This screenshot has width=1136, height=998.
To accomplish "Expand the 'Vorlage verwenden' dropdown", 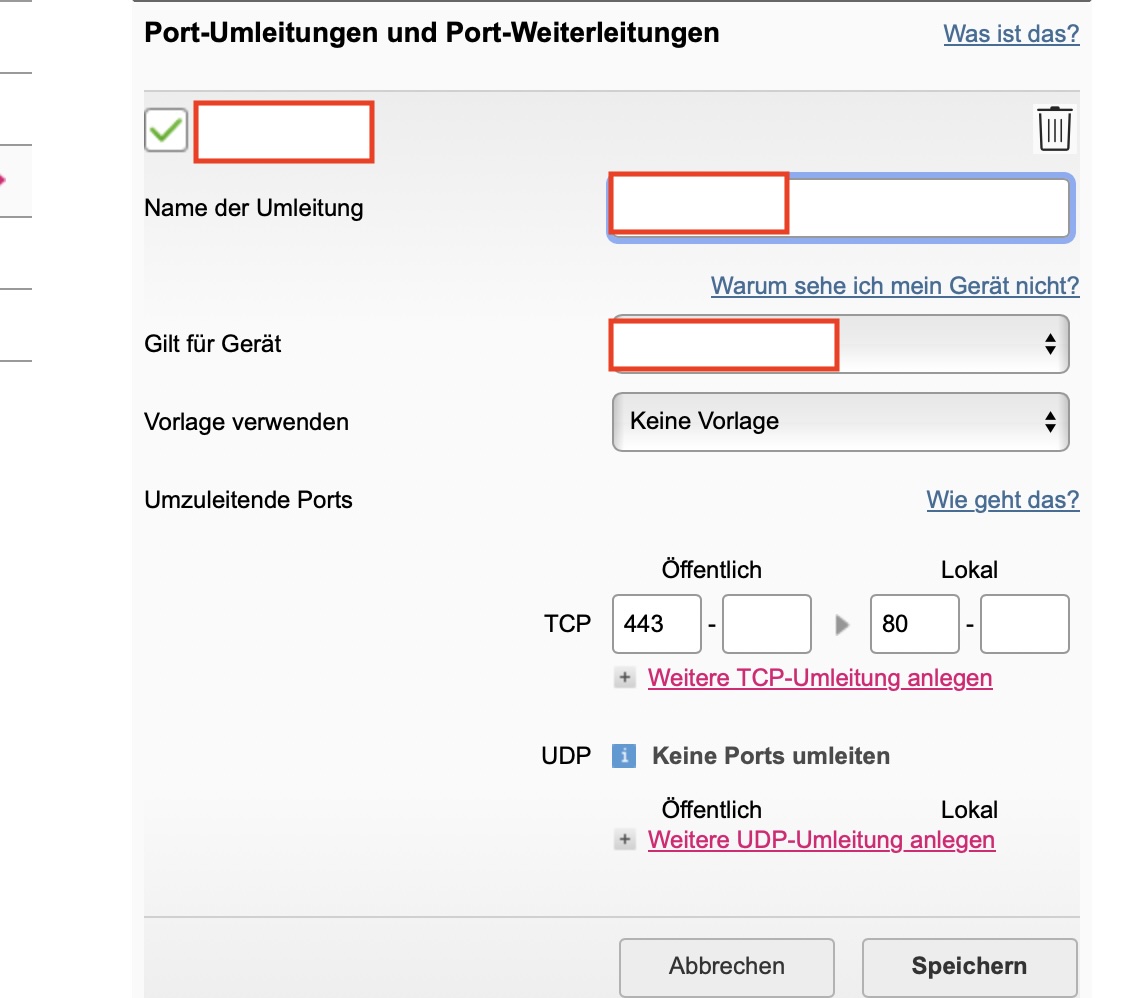I will click(840, 422).
